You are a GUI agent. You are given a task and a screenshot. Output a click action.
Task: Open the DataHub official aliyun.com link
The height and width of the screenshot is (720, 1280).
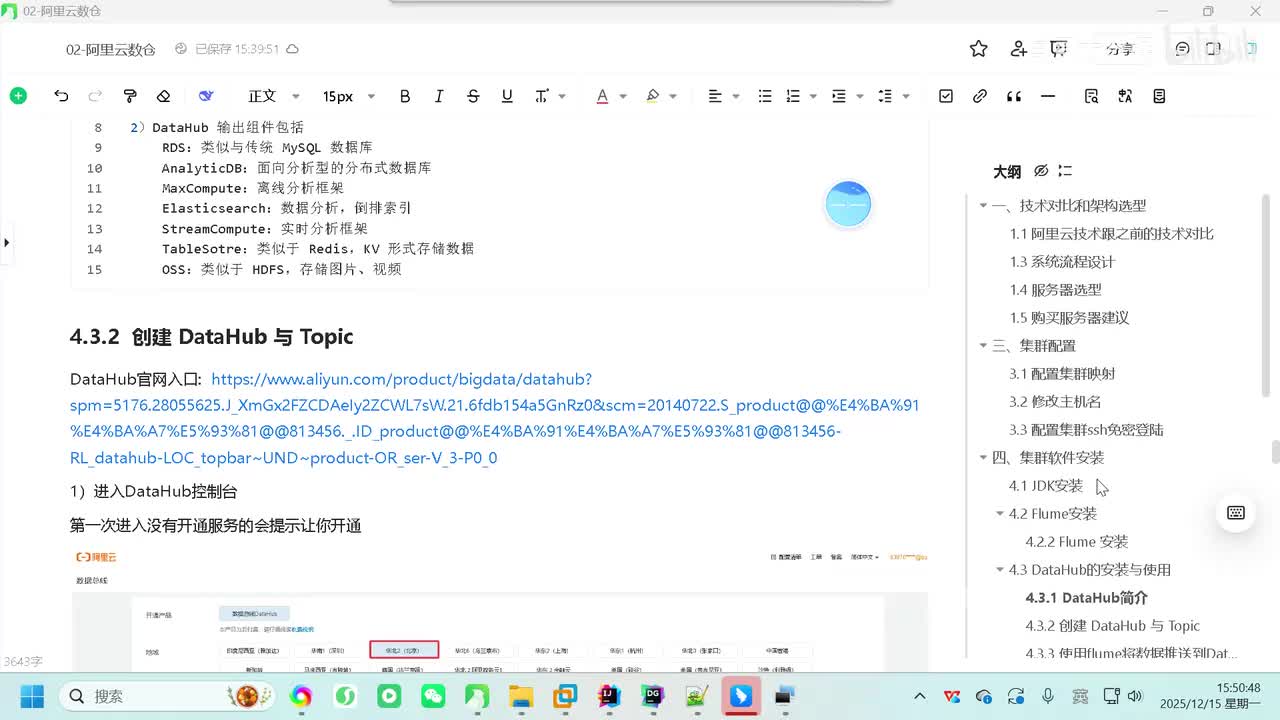[x=494, y=419]
